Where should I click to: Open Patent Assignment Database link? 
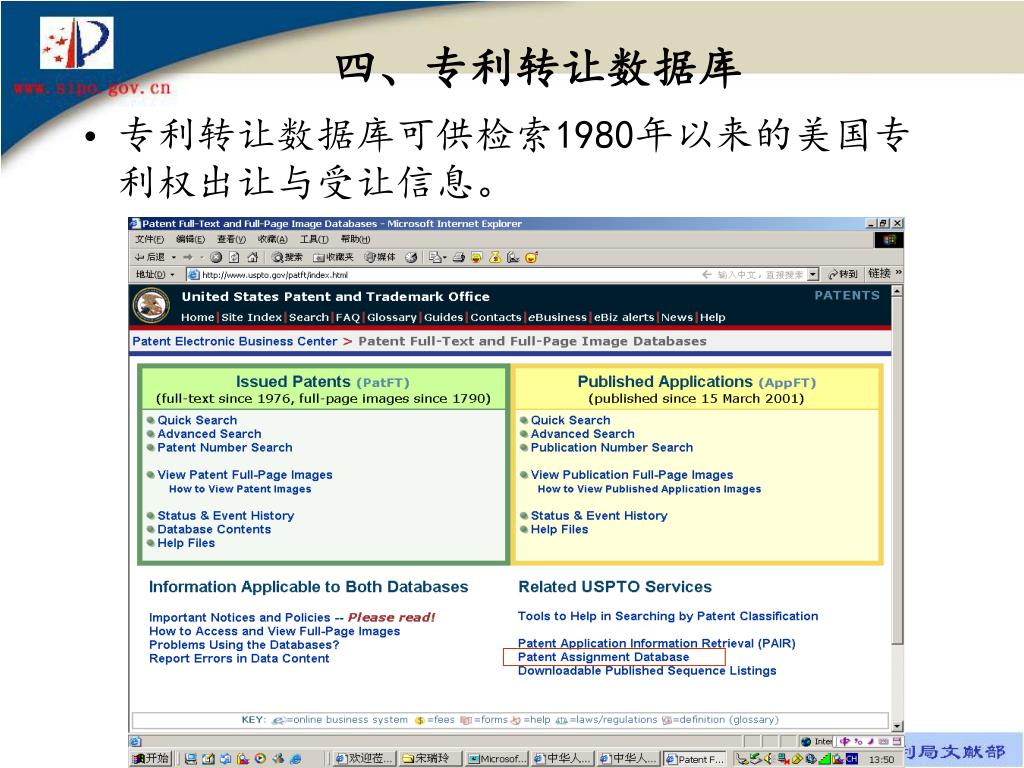(603, 657)
